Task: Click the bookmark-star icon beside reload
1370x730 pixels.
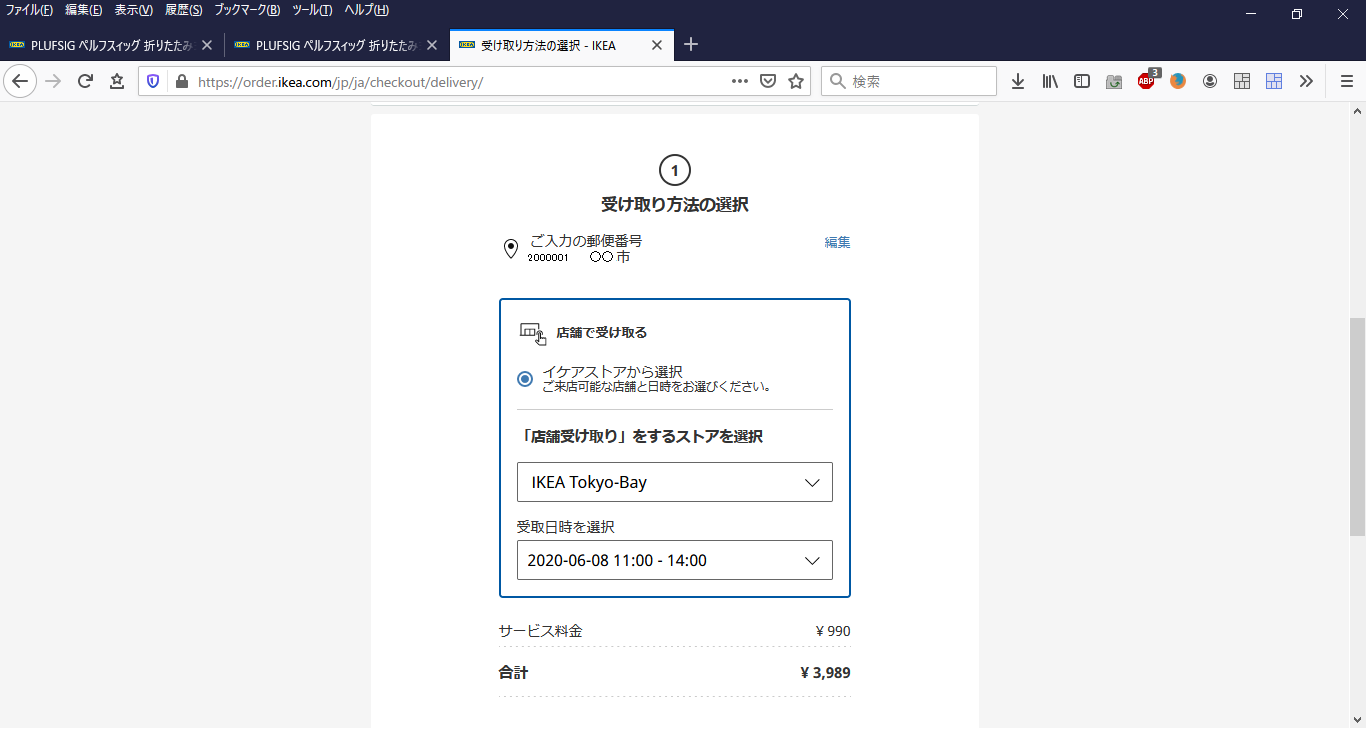Action: [117, 82]
